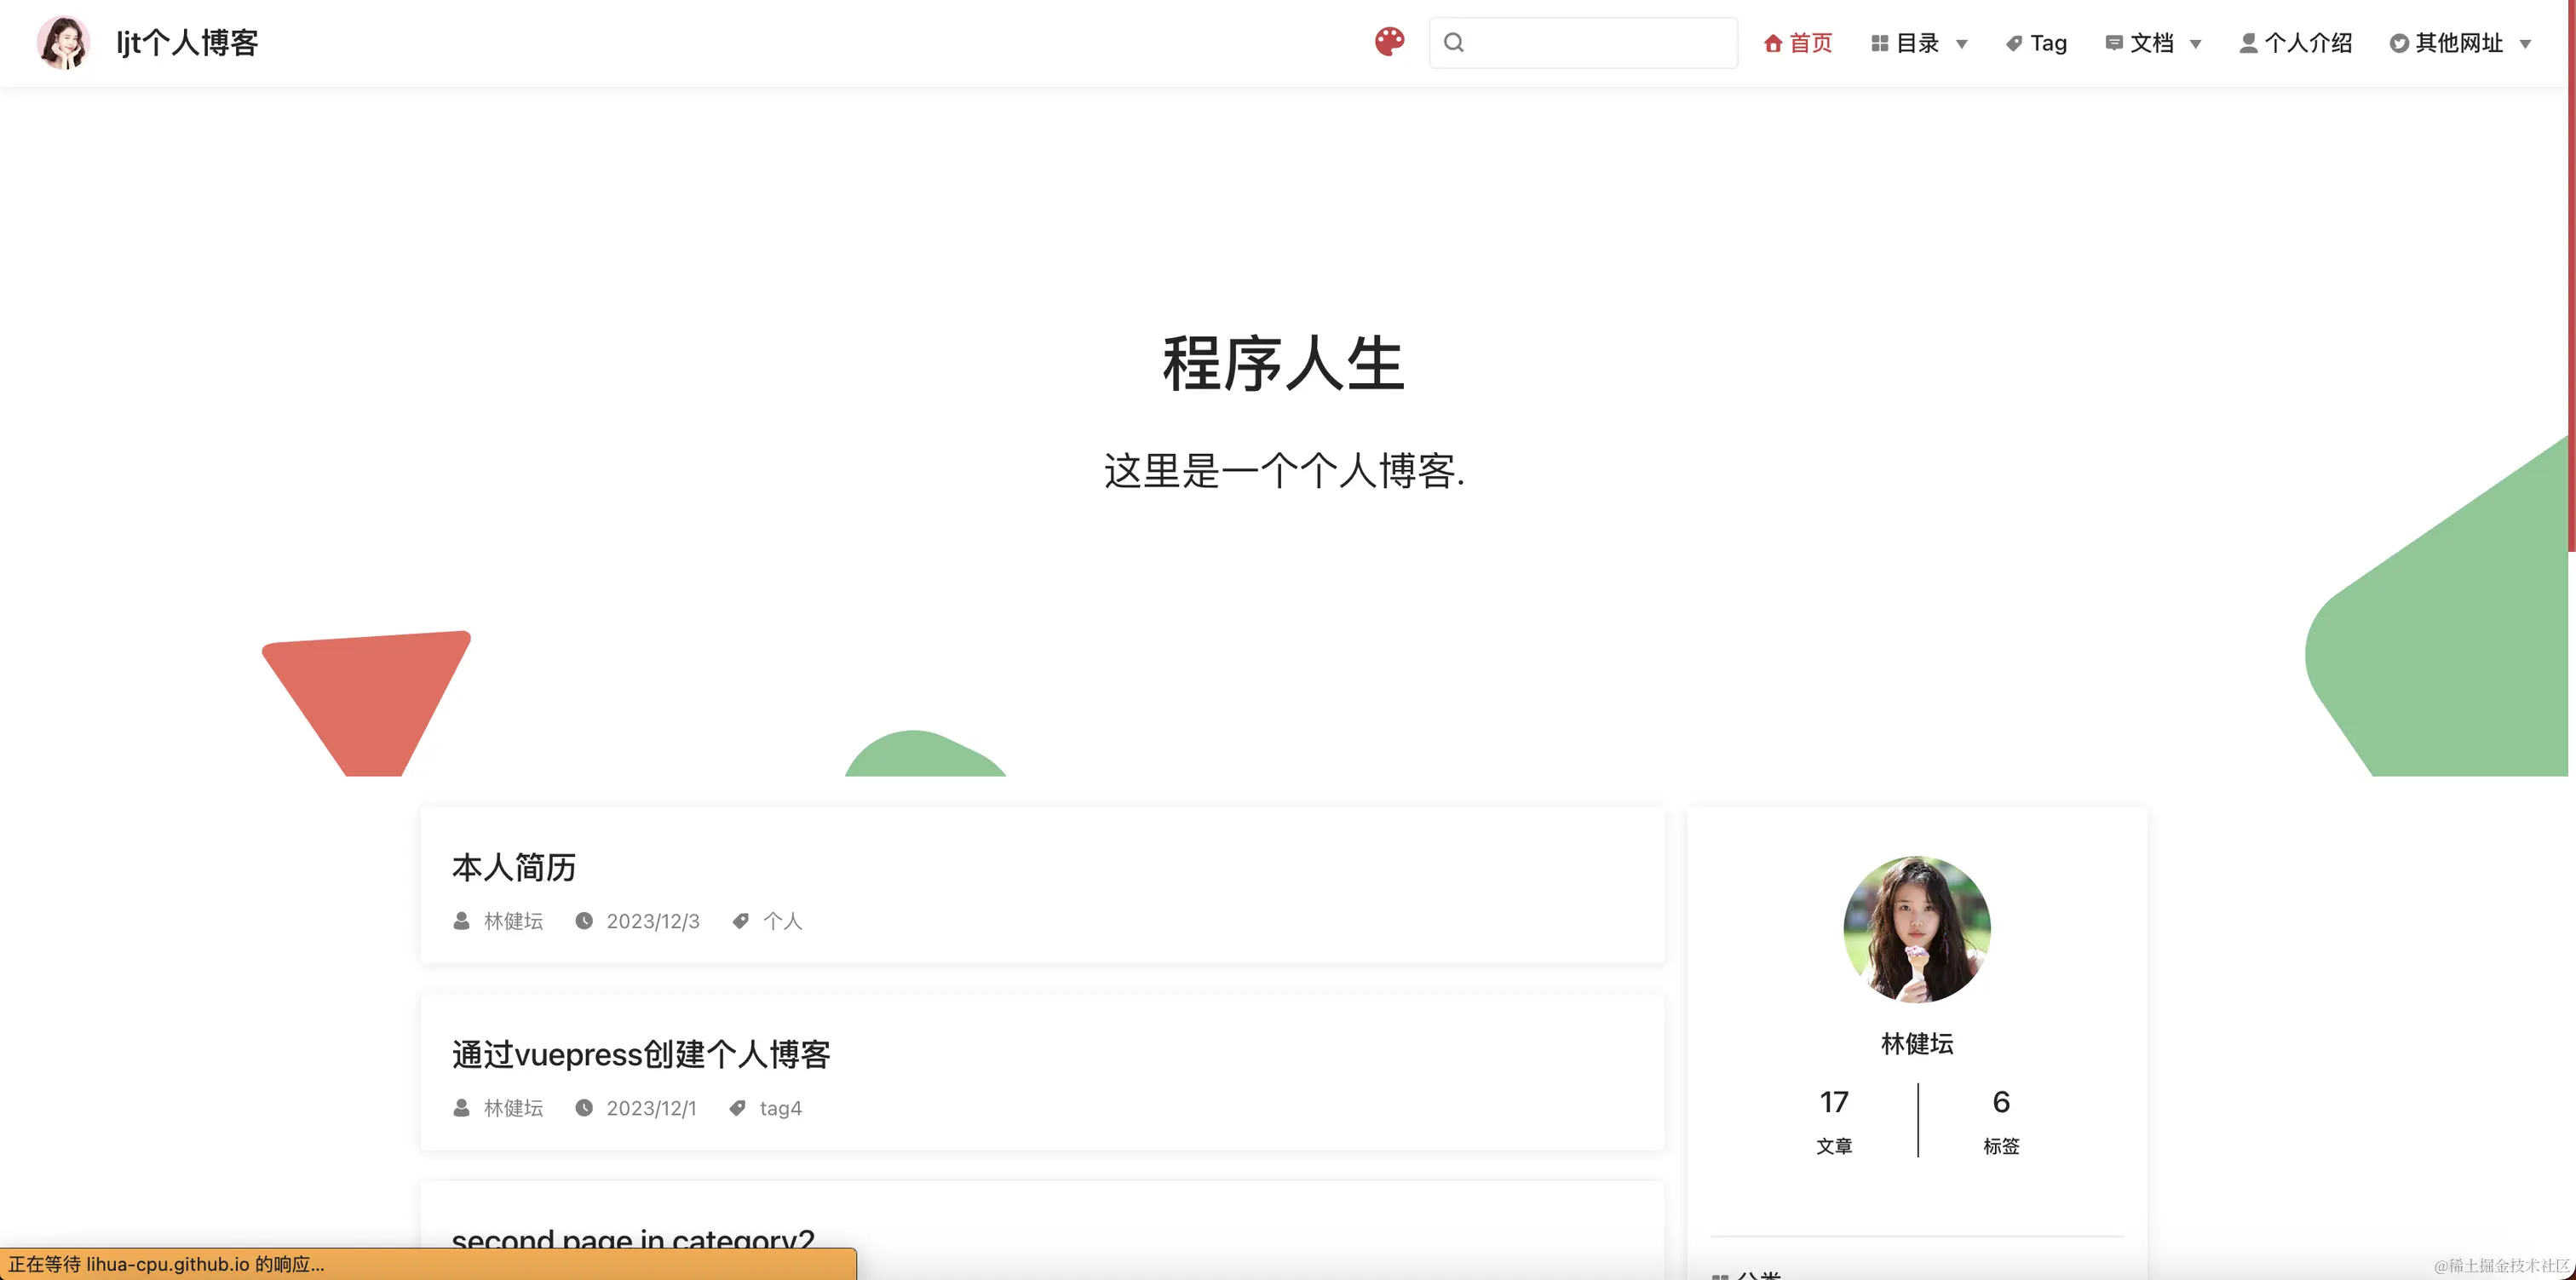Open the post 通过vuepress创建个人博客
This screenshot has width=2576, height=1280.
click(x=643, y=1053)
